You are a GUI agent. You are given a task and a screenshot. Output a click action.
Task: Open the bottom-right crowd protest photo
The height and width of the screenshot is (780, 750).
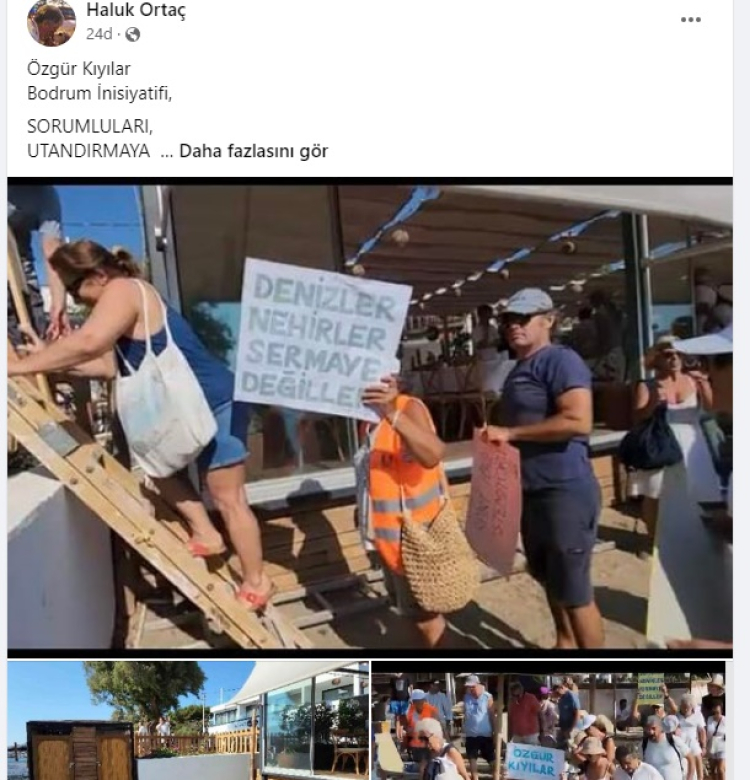click(549, 720)
